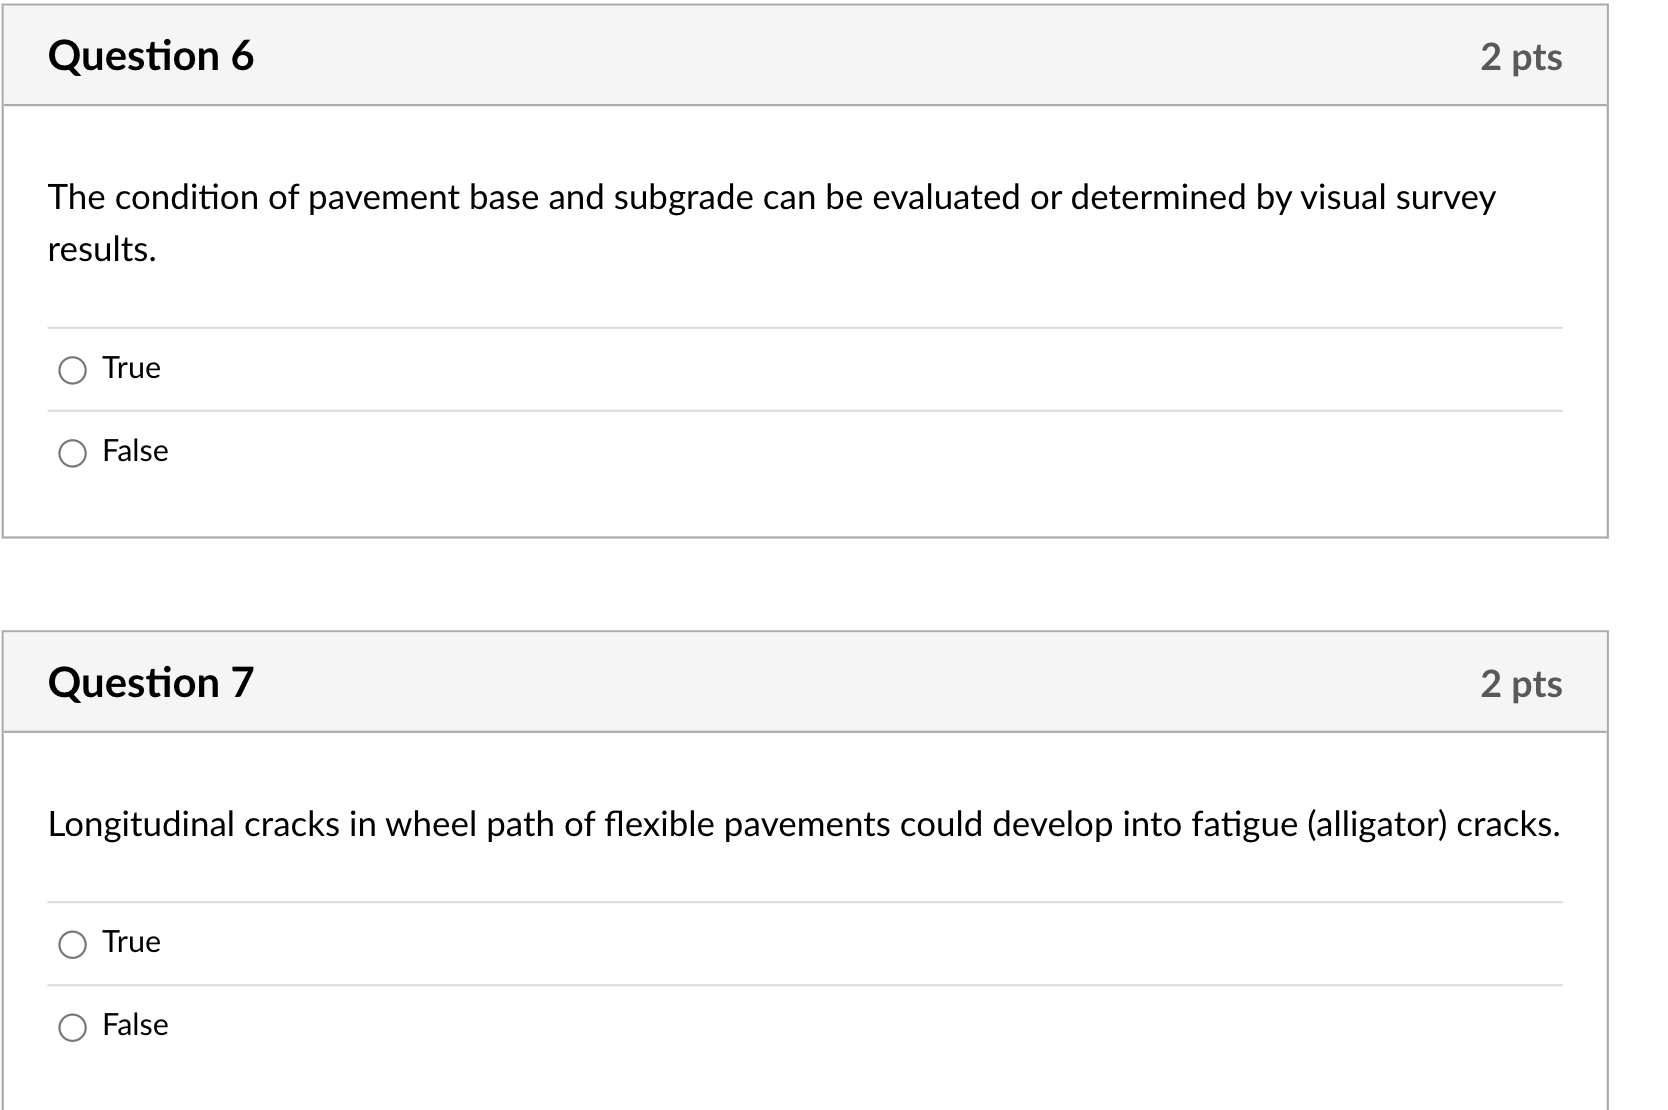1668x1110 pixels.
Task: Click the Question 7 header
Action: pos(151,682)
